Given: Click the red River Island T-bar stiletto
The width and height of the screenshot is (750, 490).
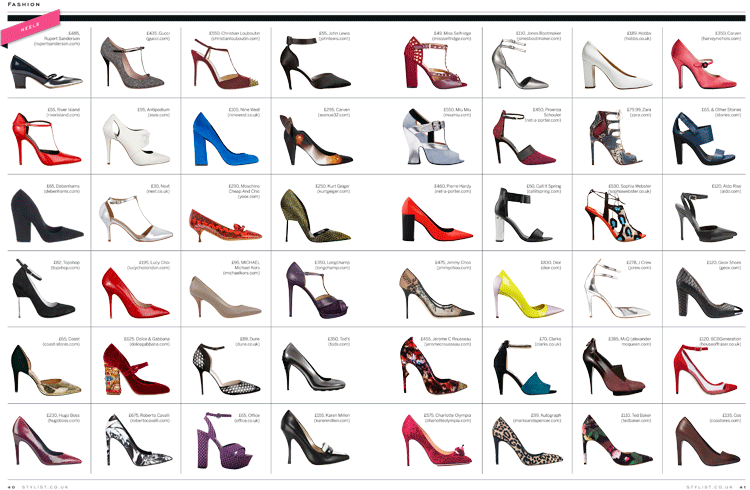Looking at the screenshot, I should [46, 139].
